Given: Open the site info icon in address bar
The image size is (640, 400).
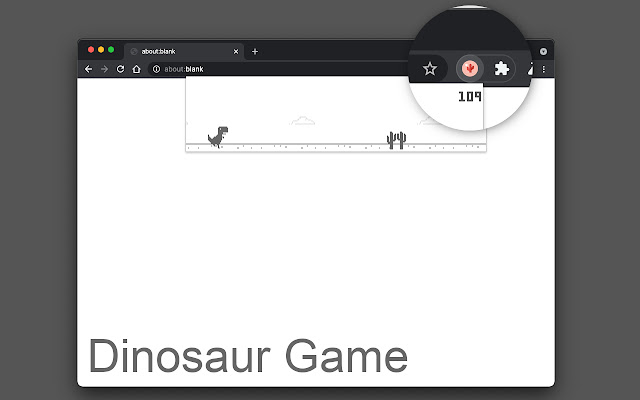Looking at the screenshot, I should pos(156,69).
